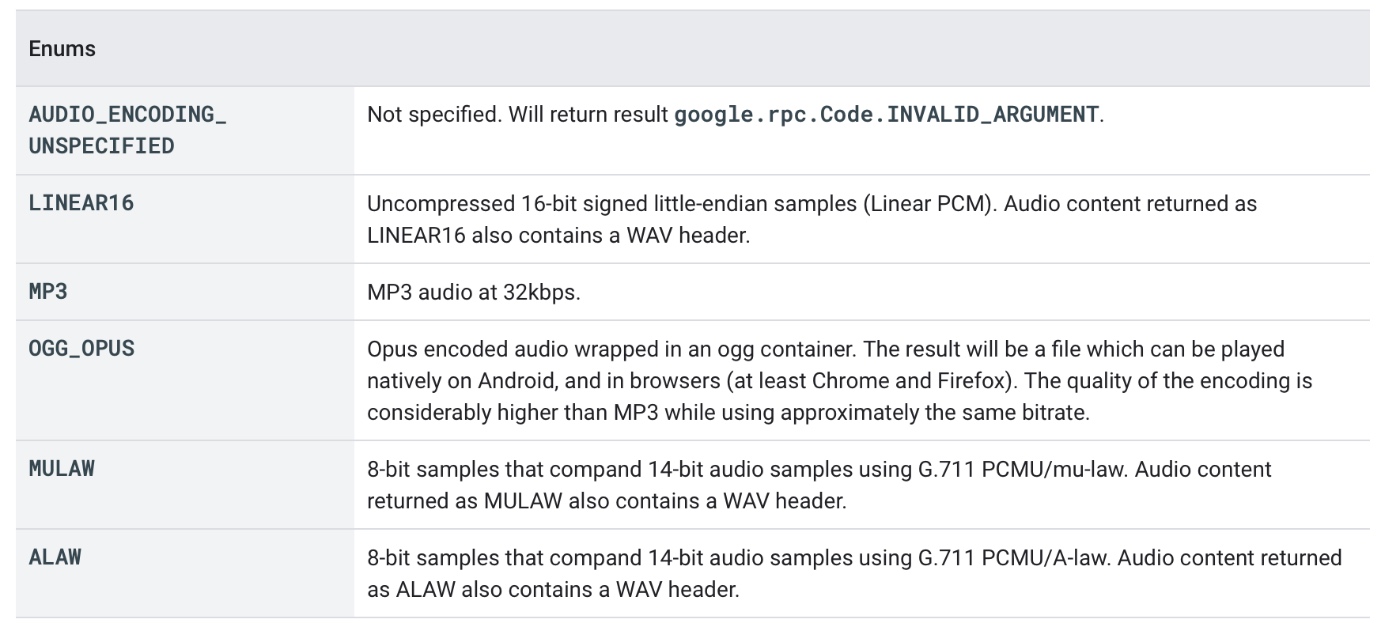Click the 'Not specified. Will return result' text

(518, 114)
